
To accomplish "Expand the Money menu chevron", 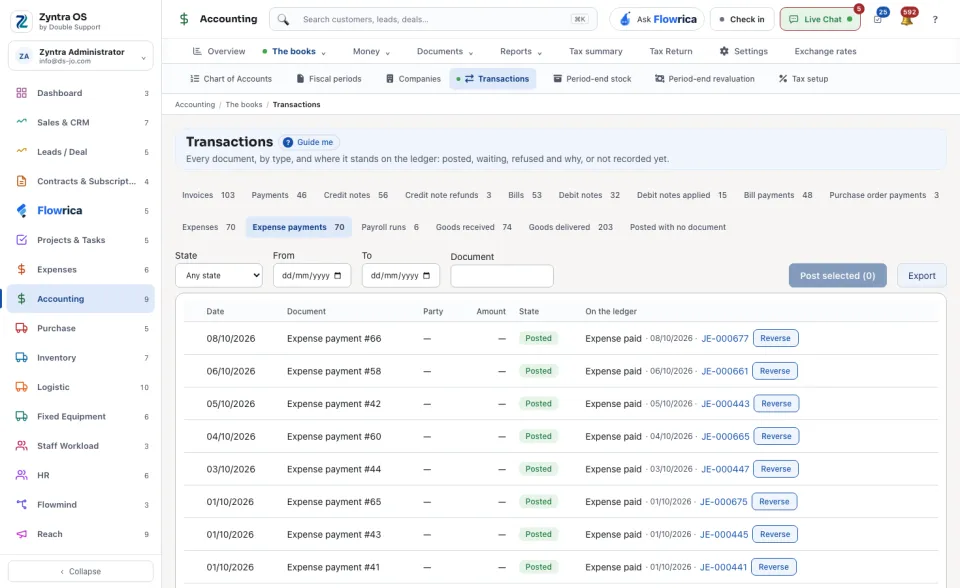I will coord(388,53).
